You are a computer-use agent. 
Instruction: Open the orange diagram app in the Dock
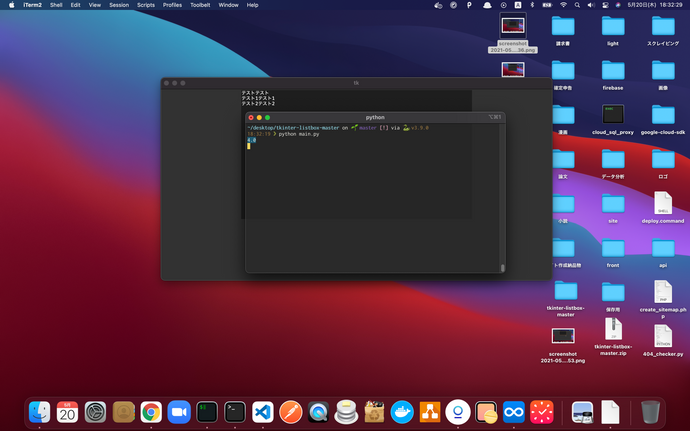coord(430,413)
